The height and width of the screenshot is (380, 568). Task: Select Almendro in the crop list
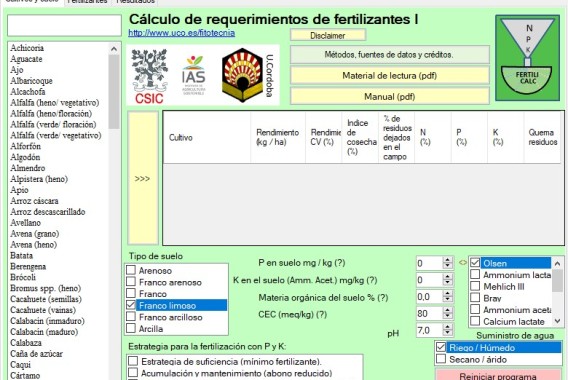pos(28,168)
